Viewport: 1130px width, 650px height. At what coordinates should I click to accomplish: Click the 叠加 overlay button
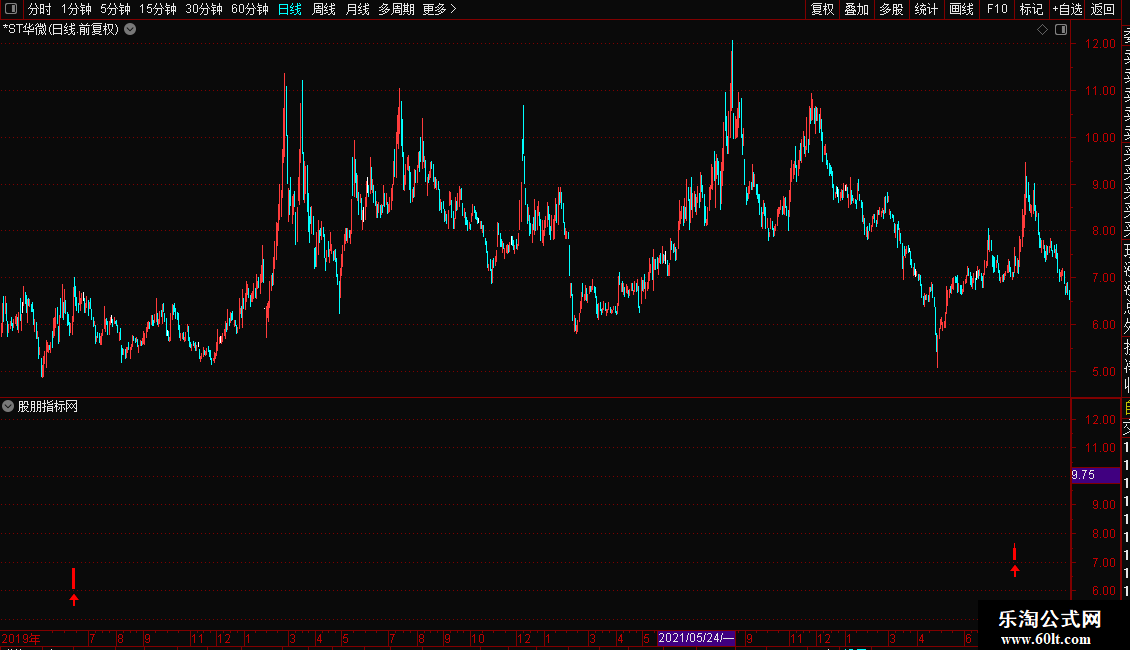(x=857, y=9)
